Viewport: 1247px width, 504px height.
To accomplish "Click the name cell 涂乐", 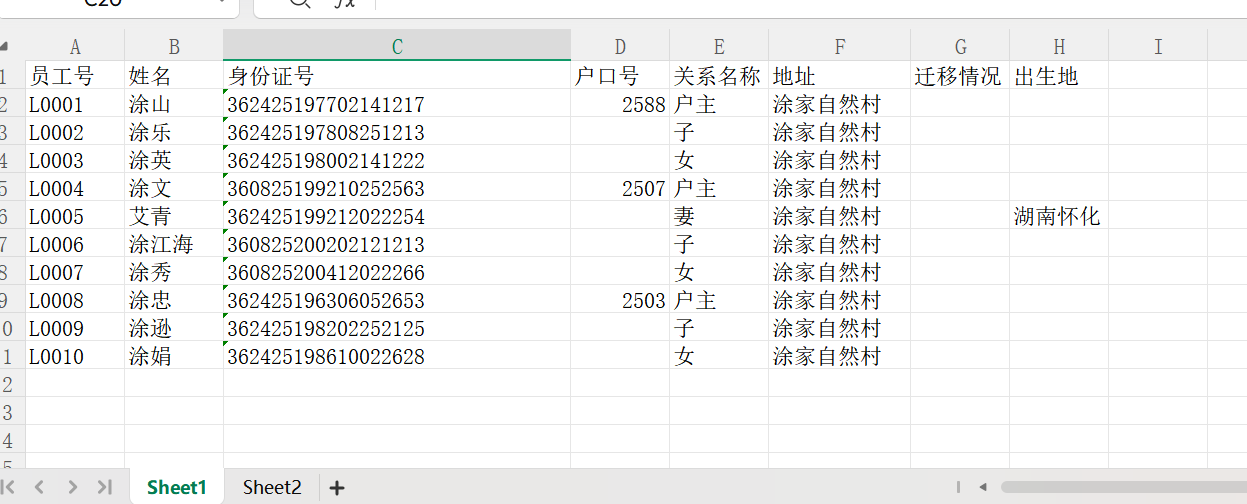I will 174,132.
